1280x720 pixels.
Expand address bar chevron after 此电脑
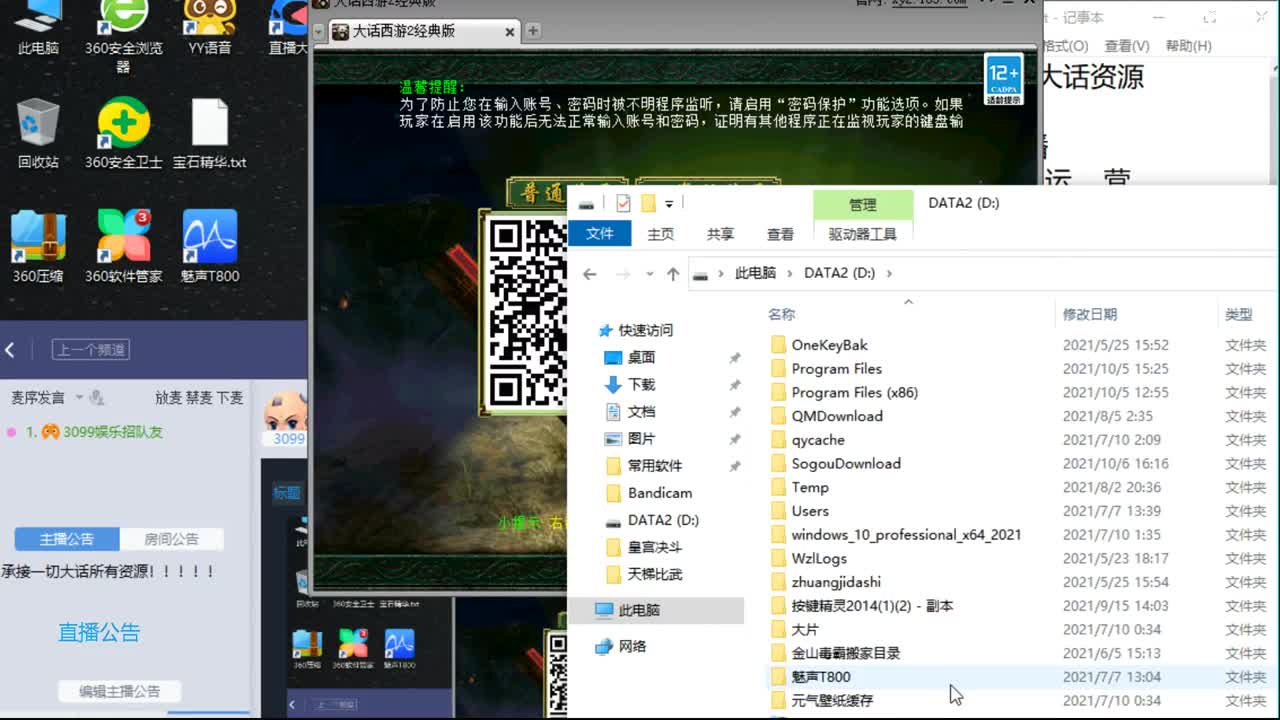(x=790, y=273)
